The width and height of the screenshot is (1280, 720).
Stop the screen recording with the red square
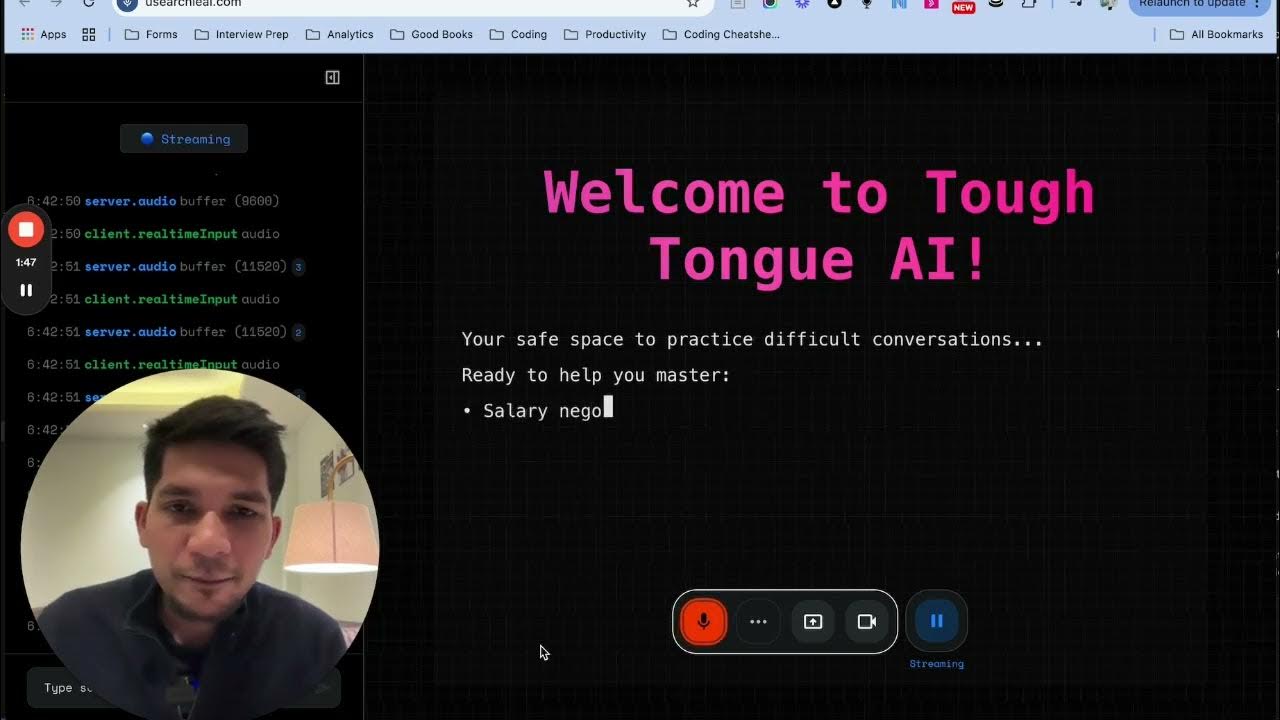coord(26,228)
